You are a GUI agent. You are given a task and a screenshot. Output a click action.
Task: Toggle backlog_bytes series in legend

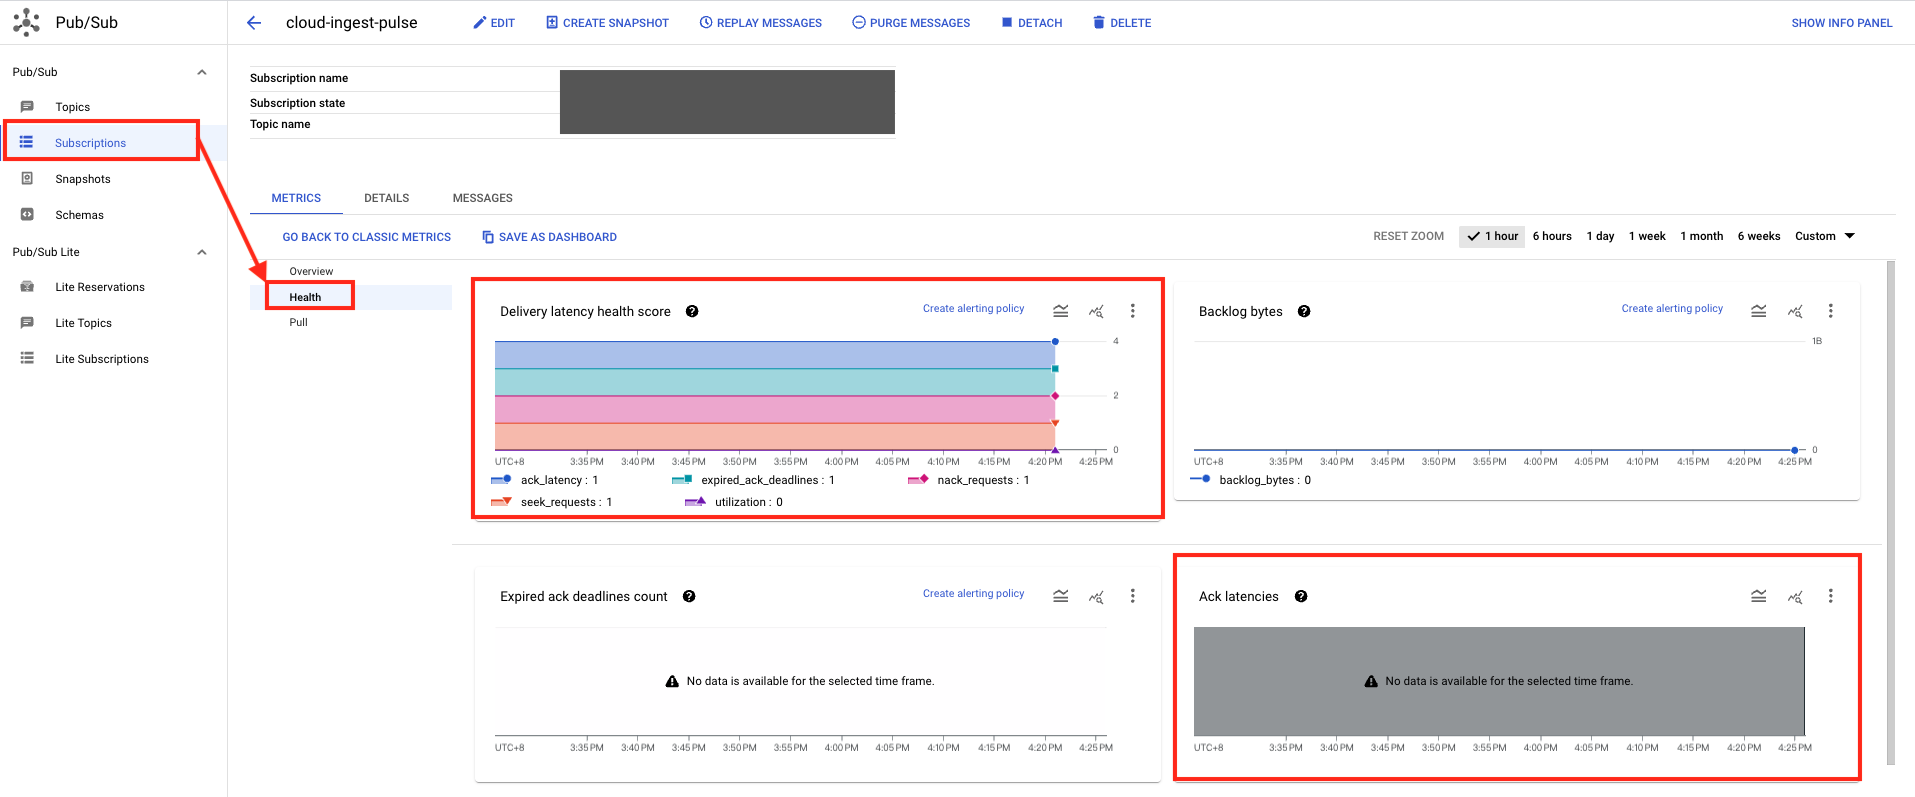[1250, 480]
